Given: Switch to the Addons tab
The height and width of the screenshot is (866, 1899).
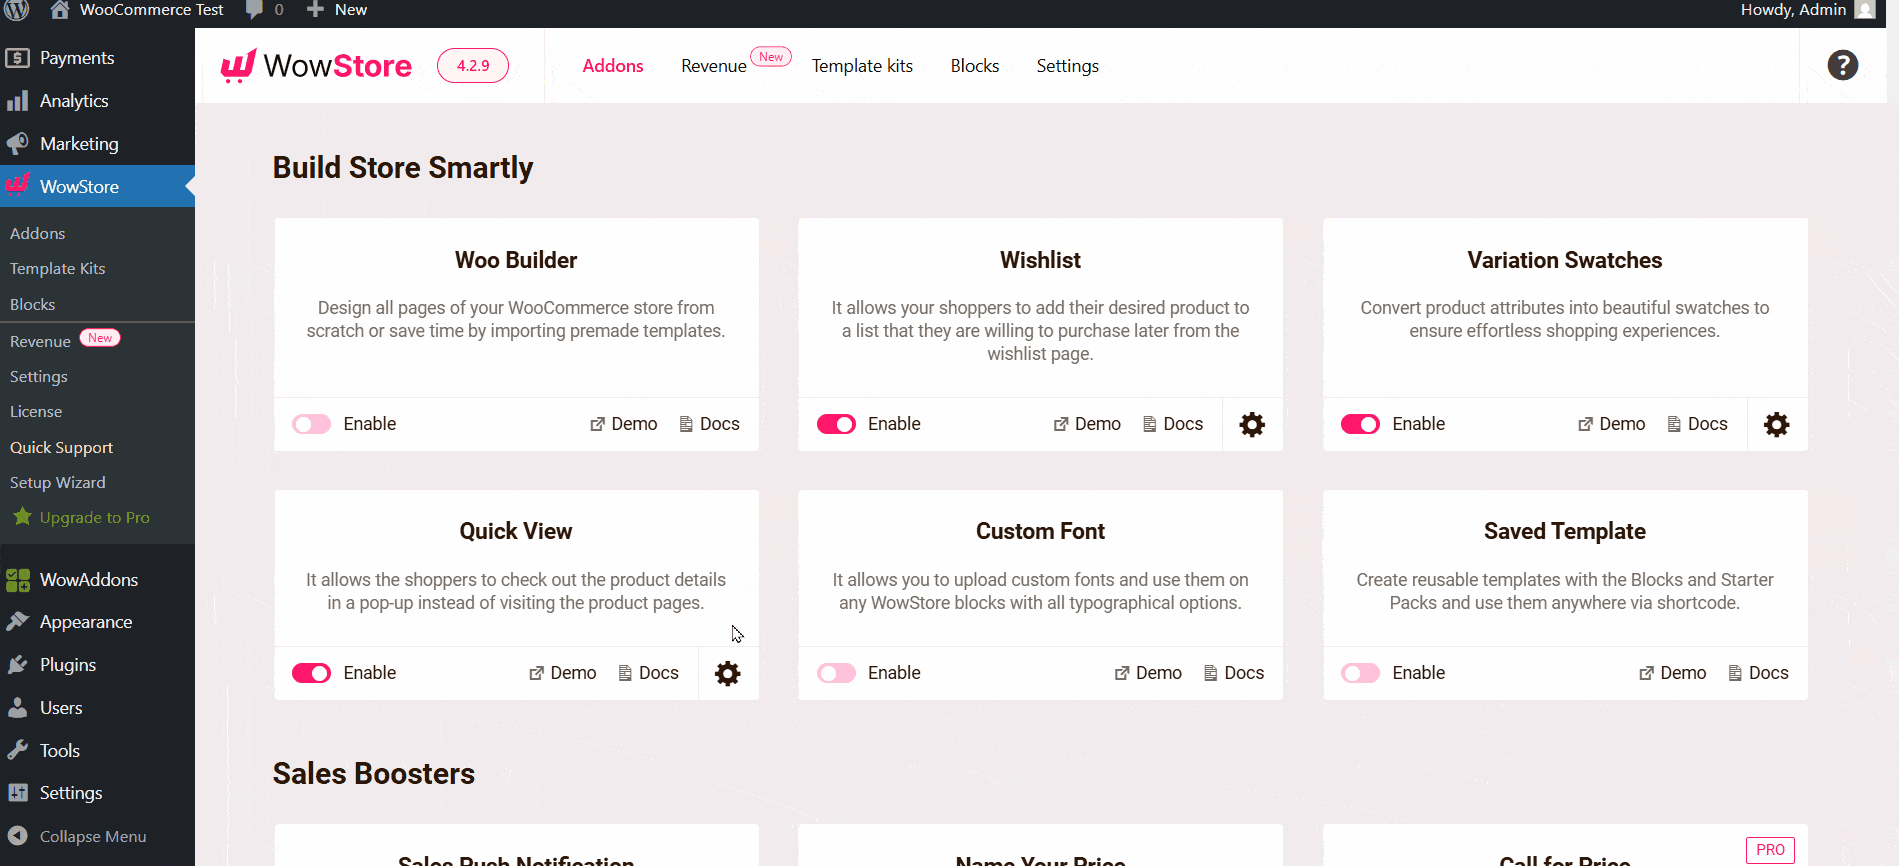Looking at the screenshot, I should (x=613, y=66).
